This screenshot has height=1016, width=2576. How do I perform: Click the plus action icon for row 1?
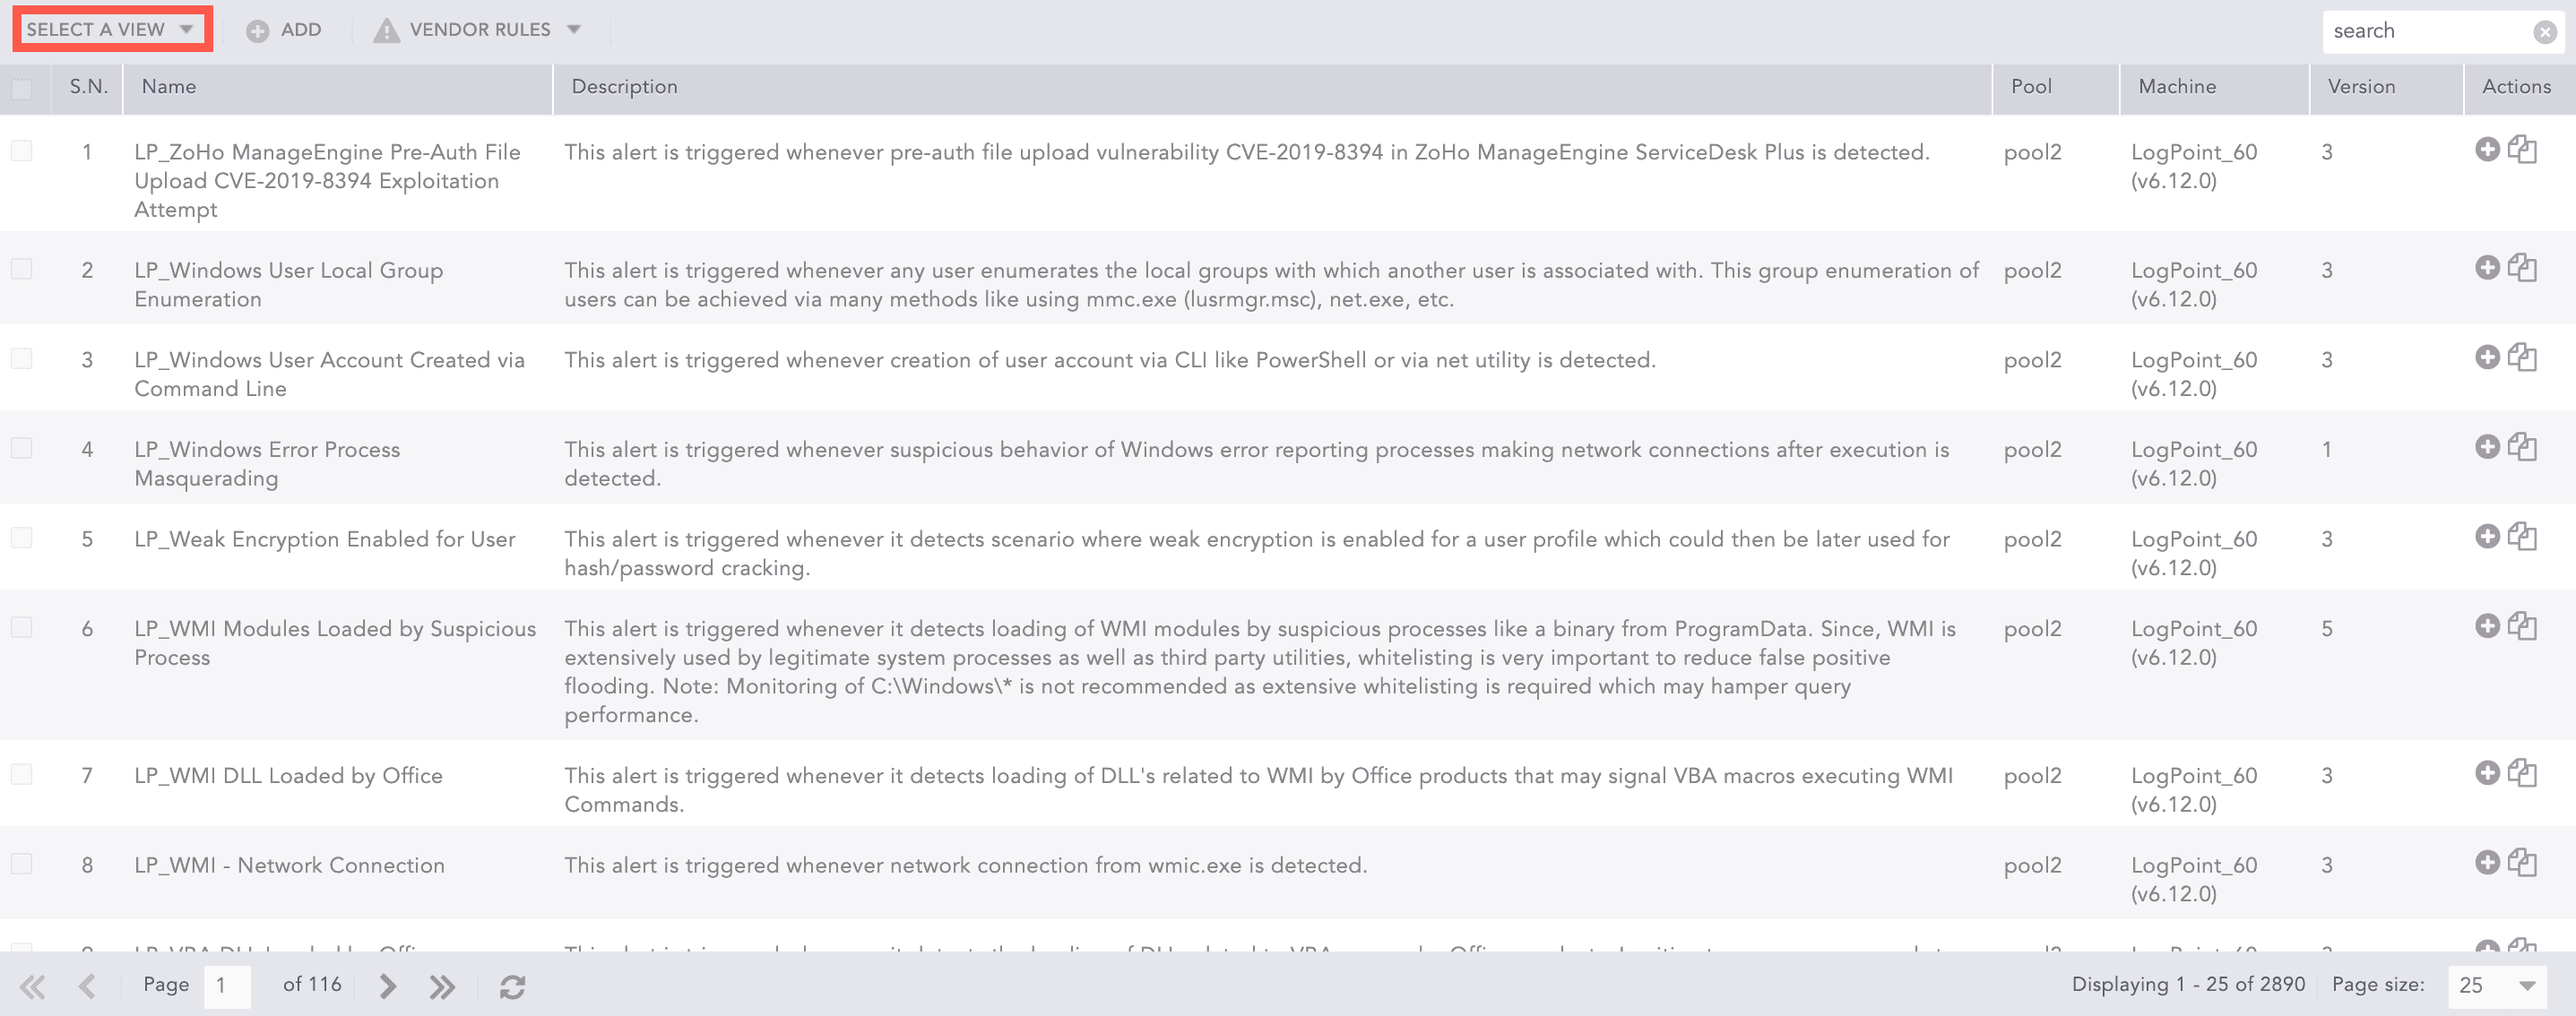tap(2487, 150)
